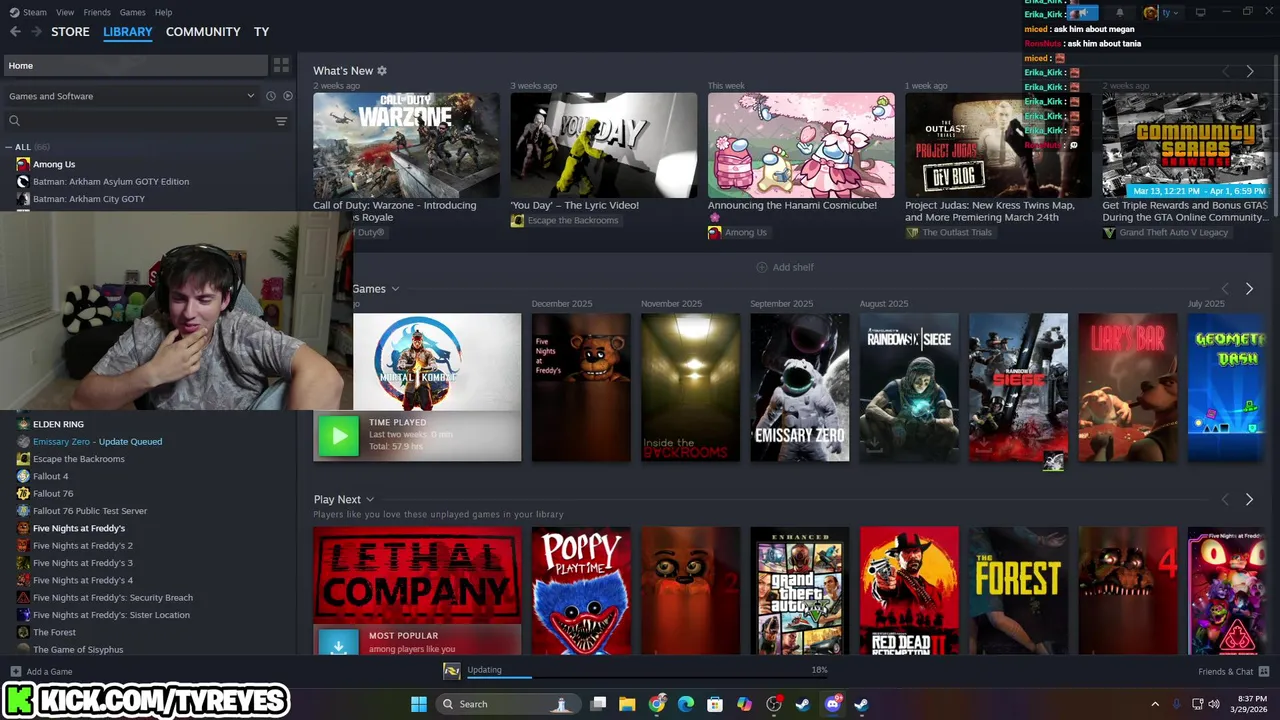1280x720 pixels.
Task: Select Fallout 4 in library list
Action: 51,476
